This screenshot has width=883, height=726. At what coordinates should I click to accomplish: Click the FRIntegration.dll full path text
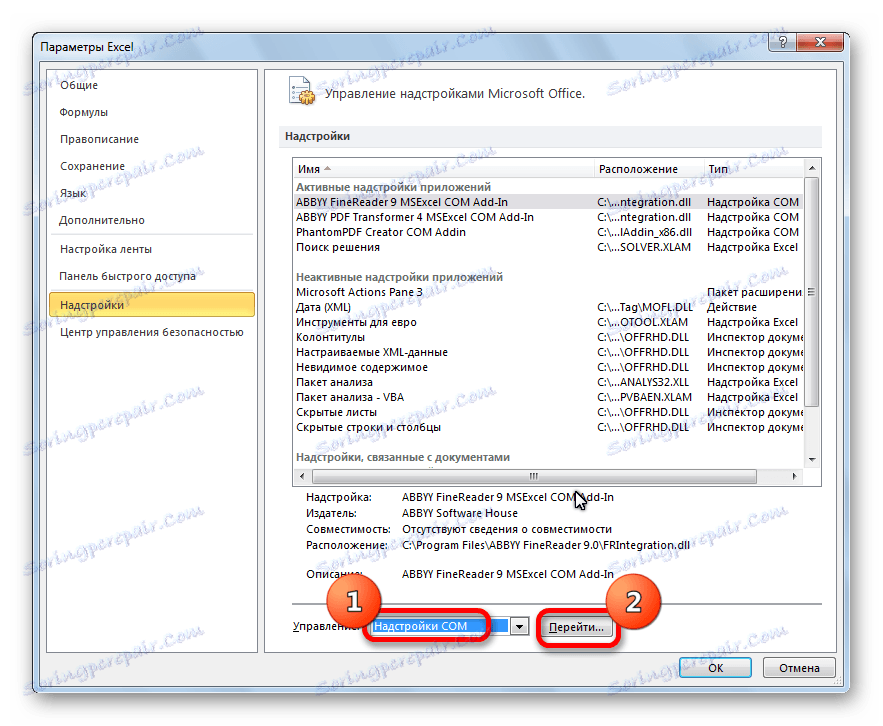(x=546, y=545)
